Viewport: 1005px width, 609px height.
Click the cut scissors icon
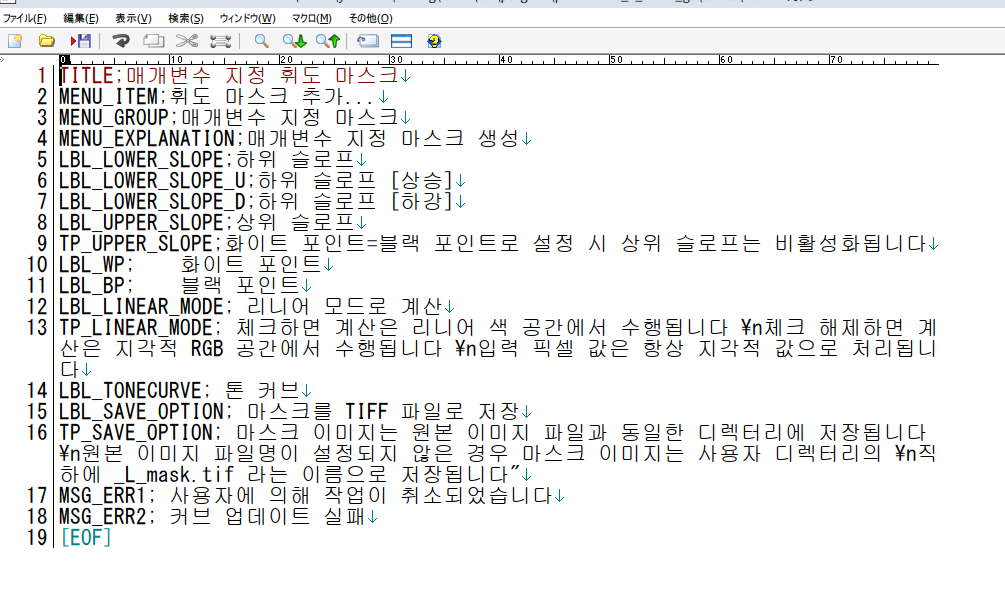click(x=187, y=42)
